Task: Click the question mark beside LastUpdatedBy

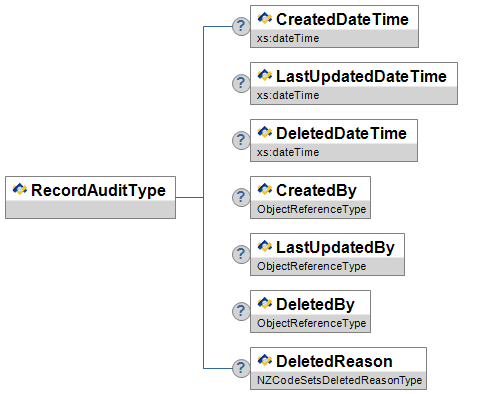Action: point(241,254)
